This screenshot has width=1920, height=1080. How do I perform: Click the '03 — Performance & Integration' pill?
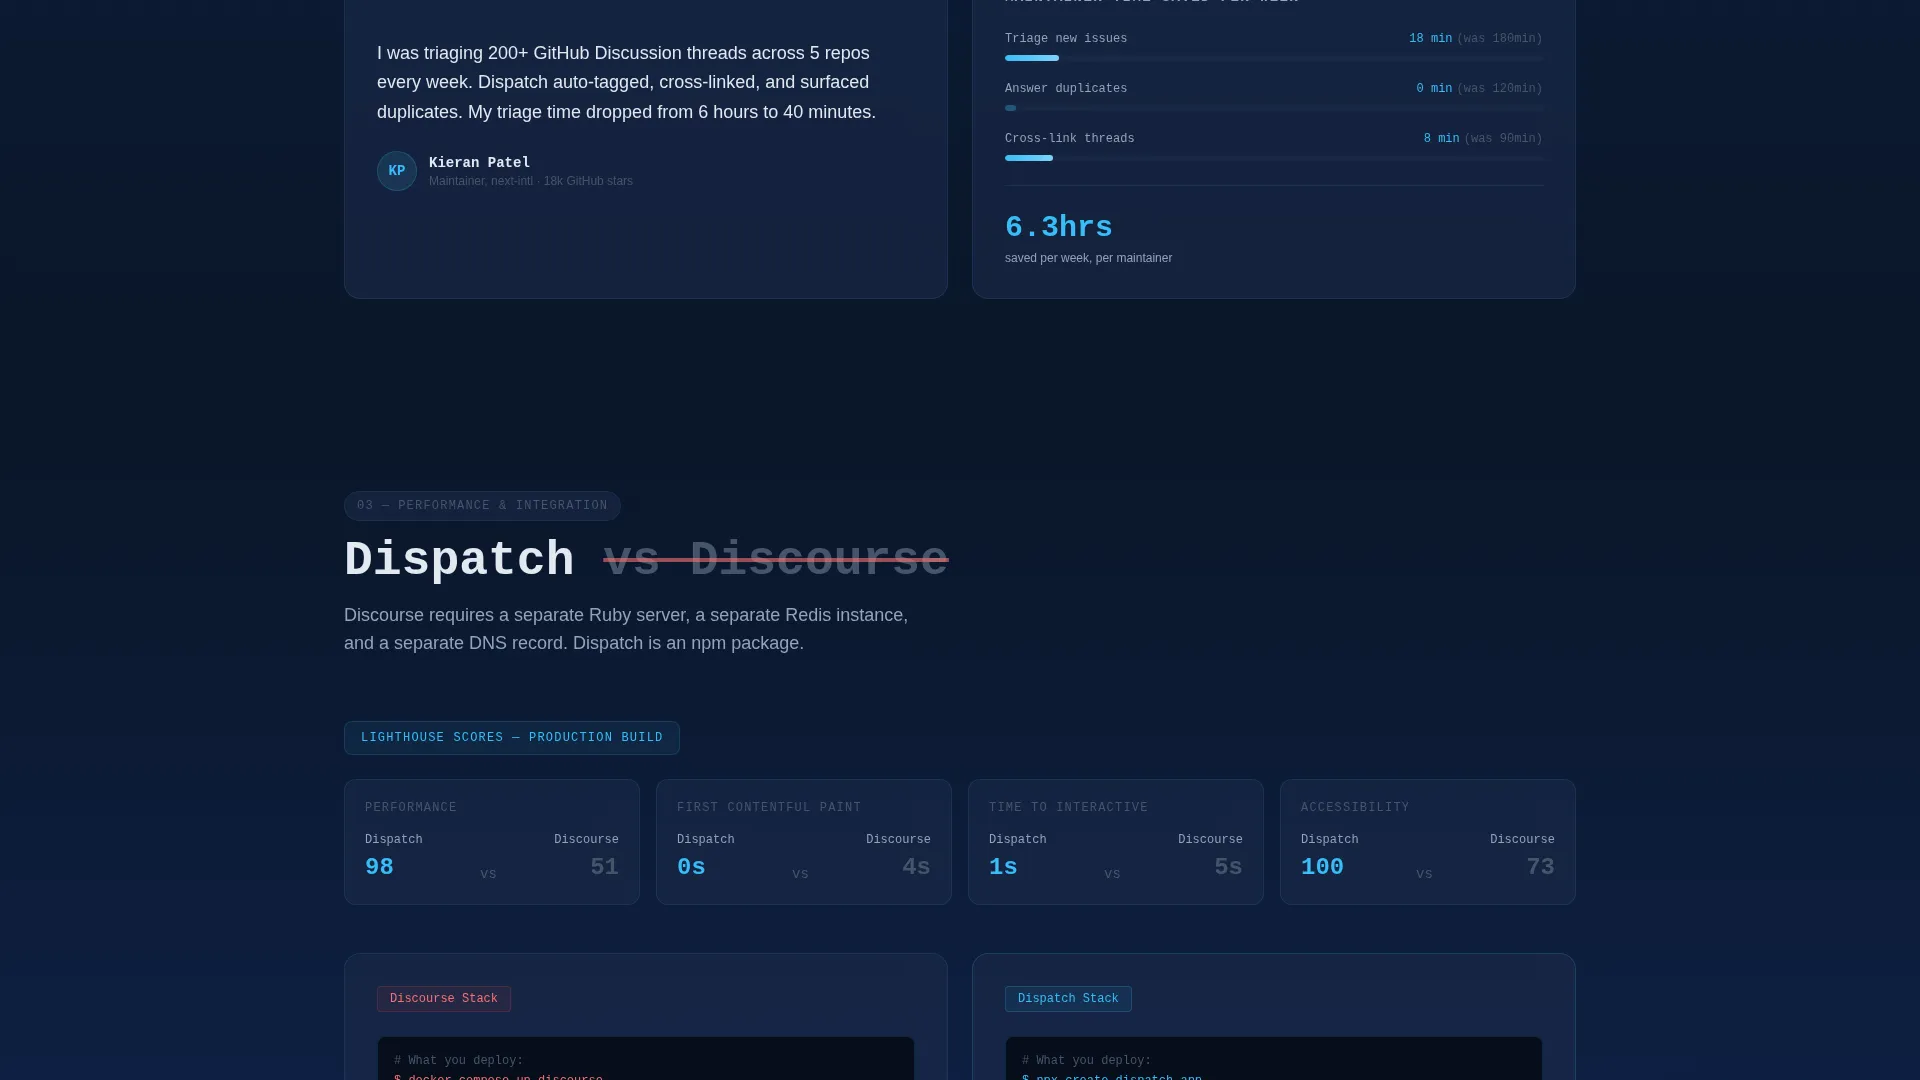coord(482,506)
